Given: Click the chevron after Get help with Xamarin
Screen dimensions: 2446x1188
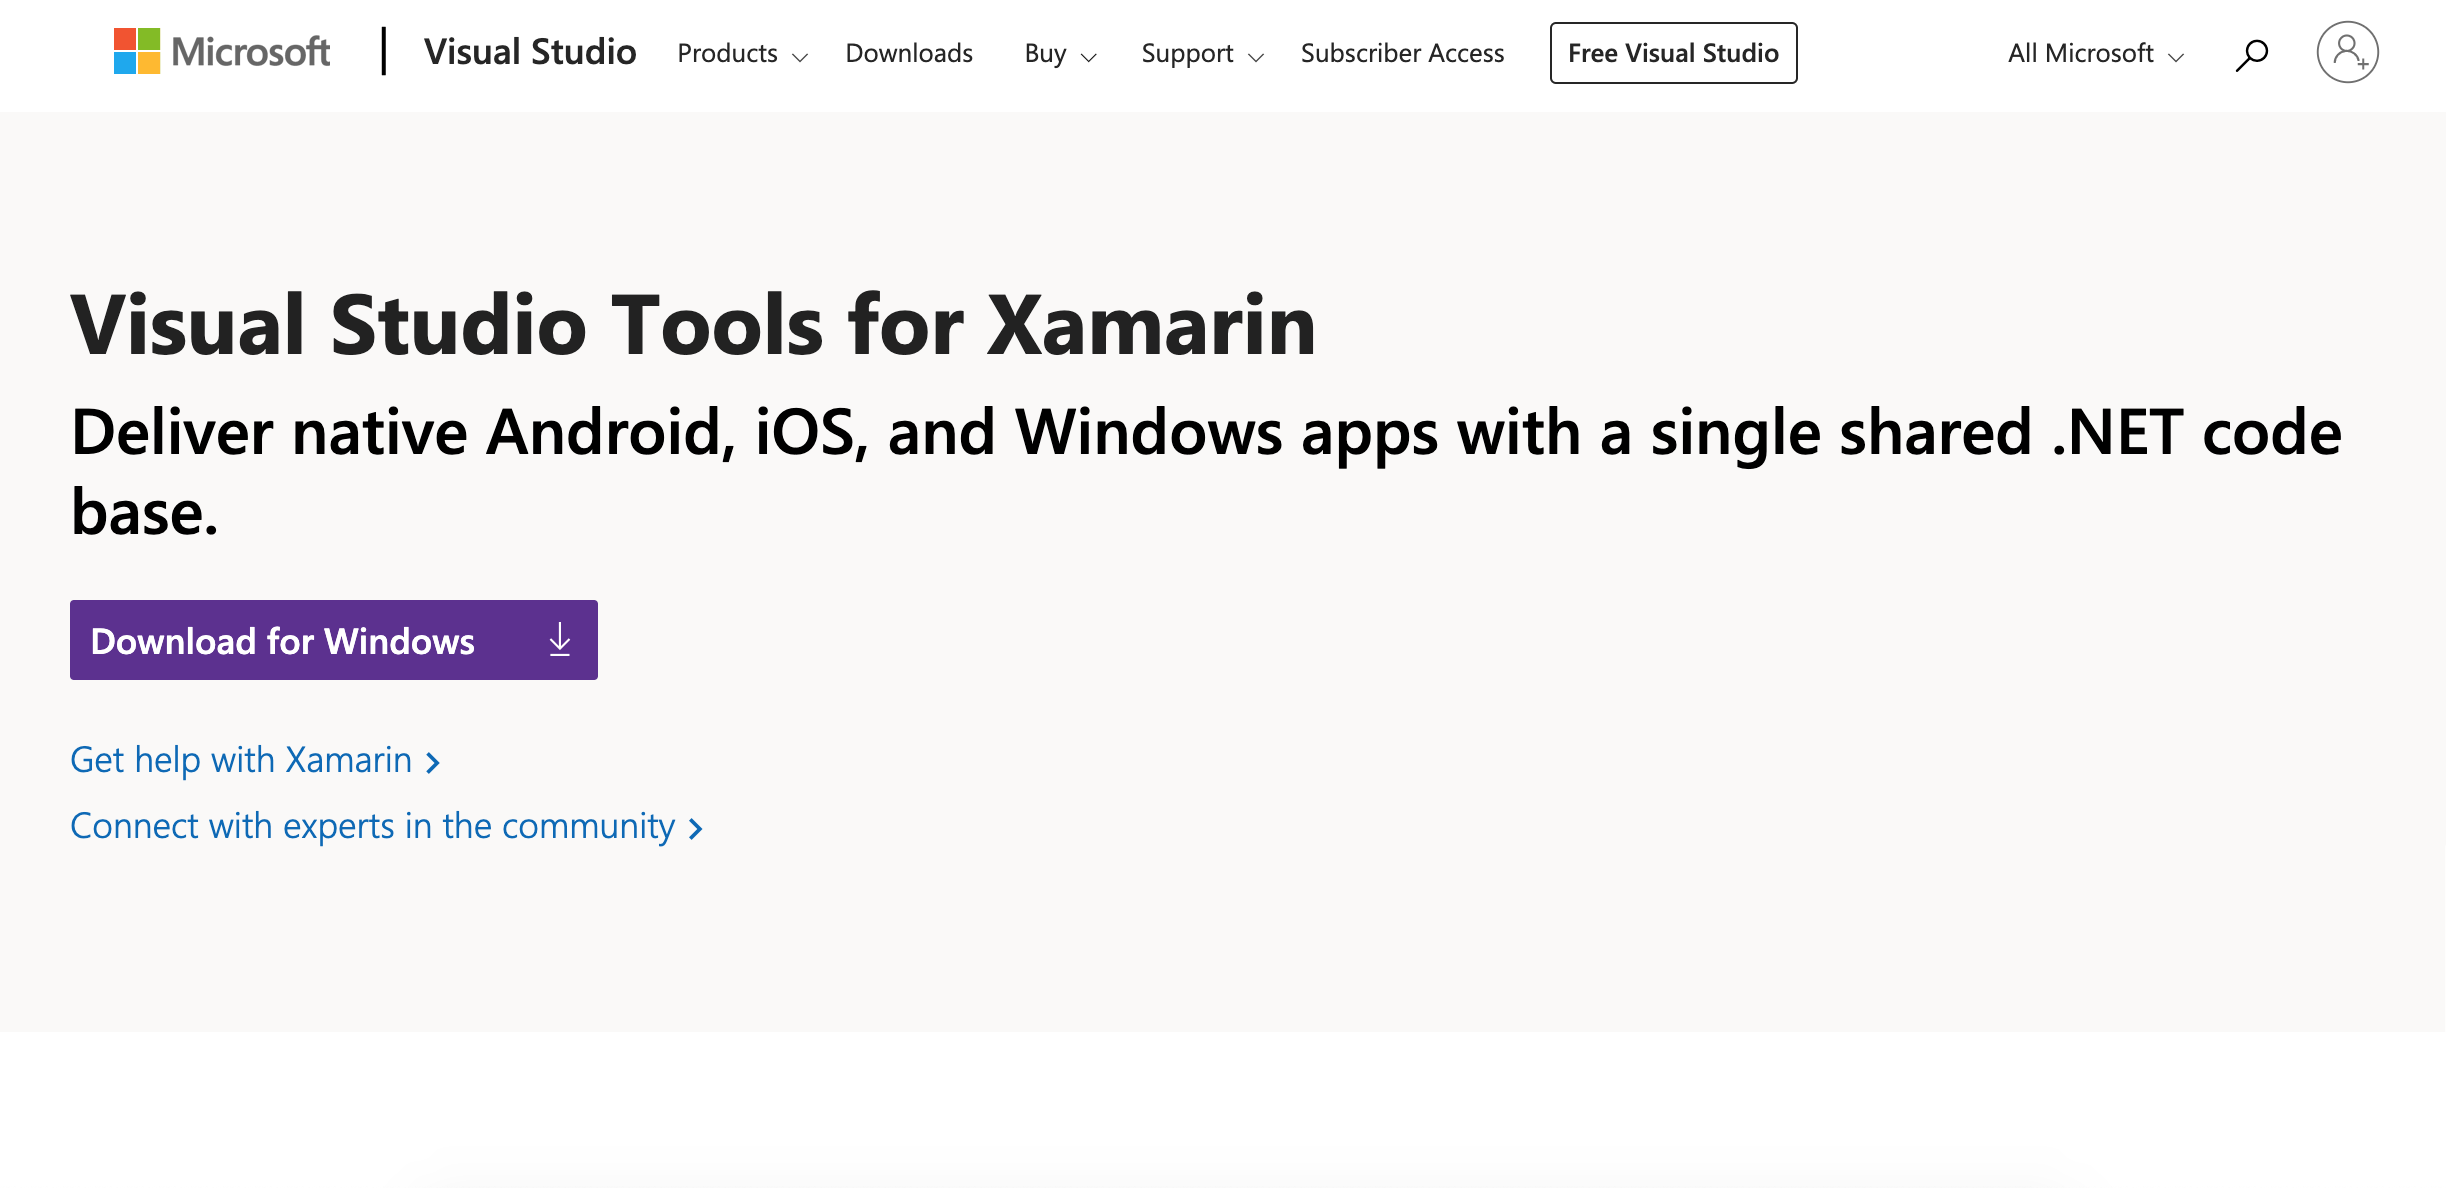Looking at the screenshot, I should [x=433, y=763].
